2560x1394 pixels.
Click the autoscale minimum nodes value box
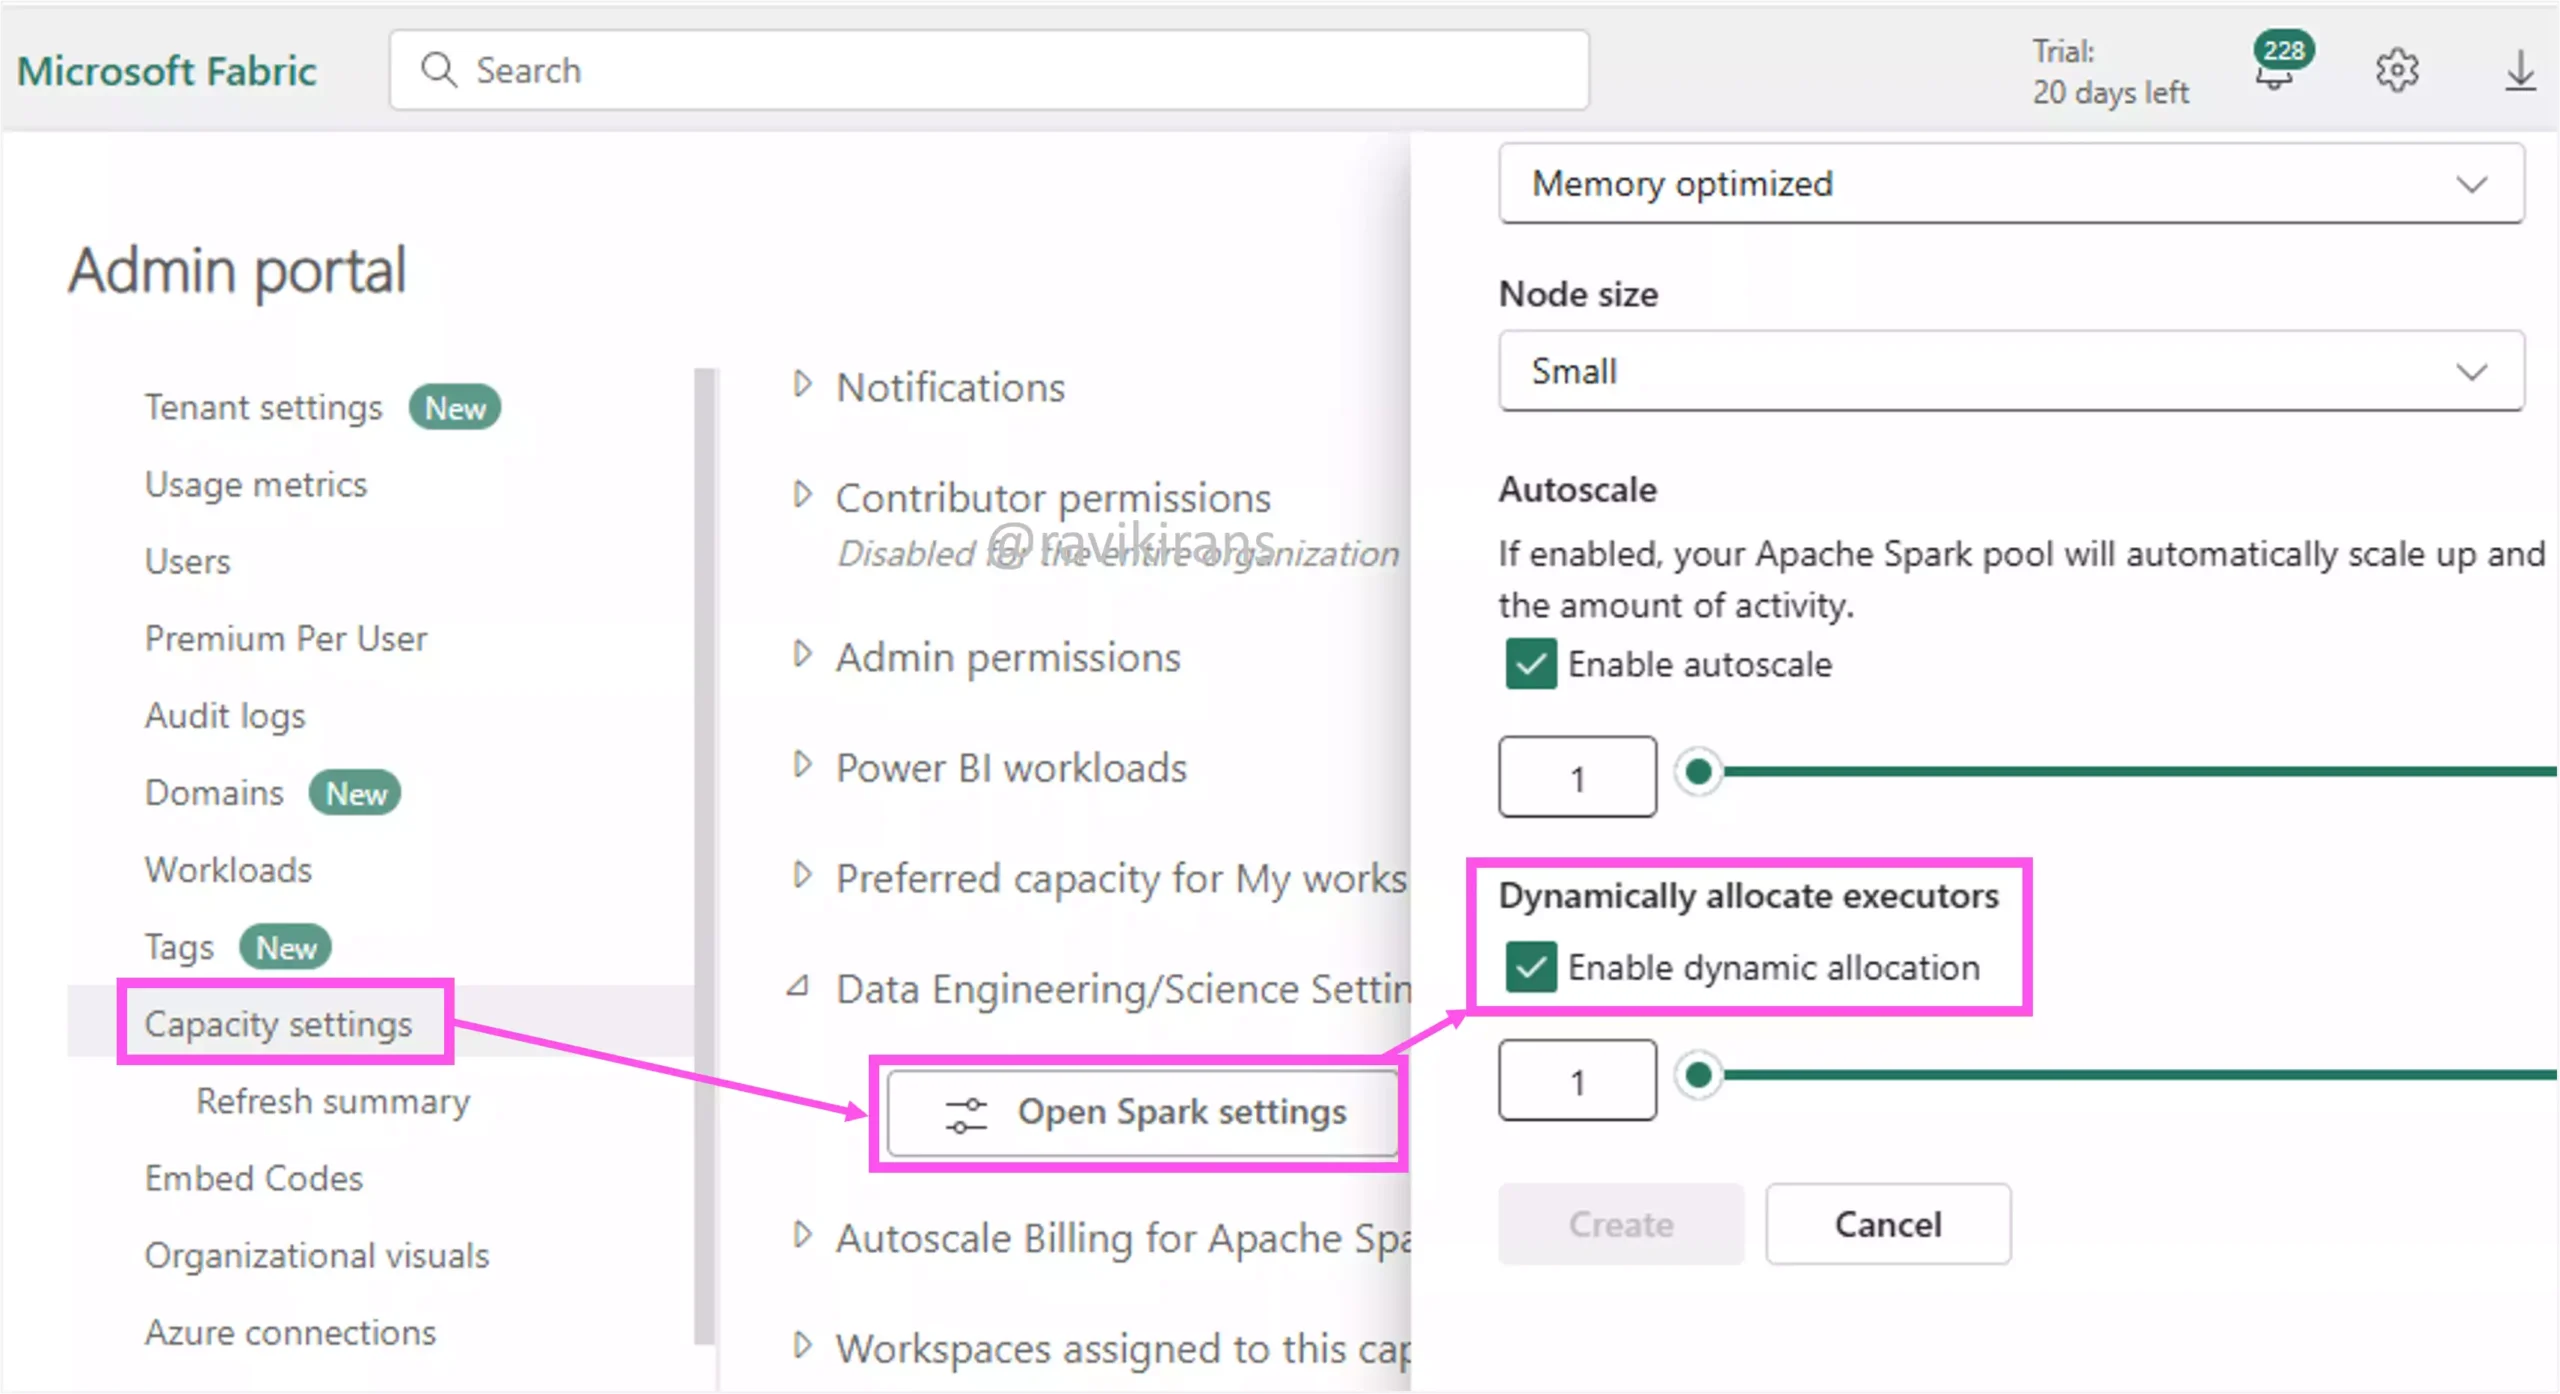point(1577,777)
